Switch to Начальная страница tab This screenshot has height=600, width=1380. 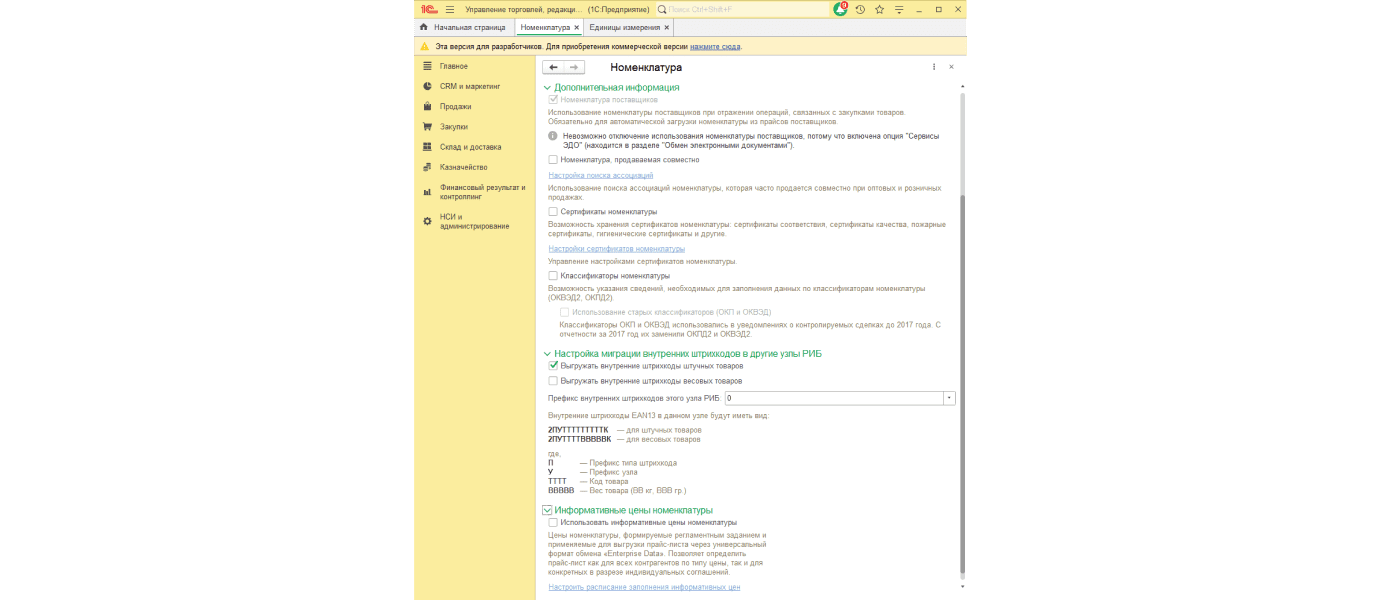[463, 27]
